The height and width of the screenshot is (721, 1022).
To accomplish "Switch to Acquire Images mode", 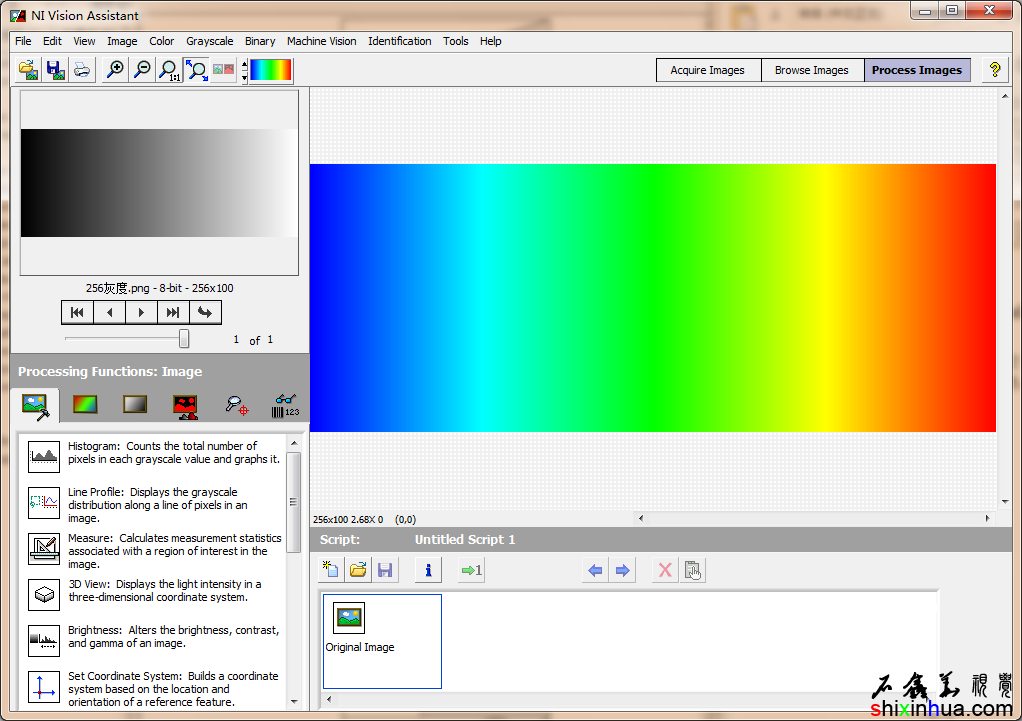I will click(x=707, y=70).
